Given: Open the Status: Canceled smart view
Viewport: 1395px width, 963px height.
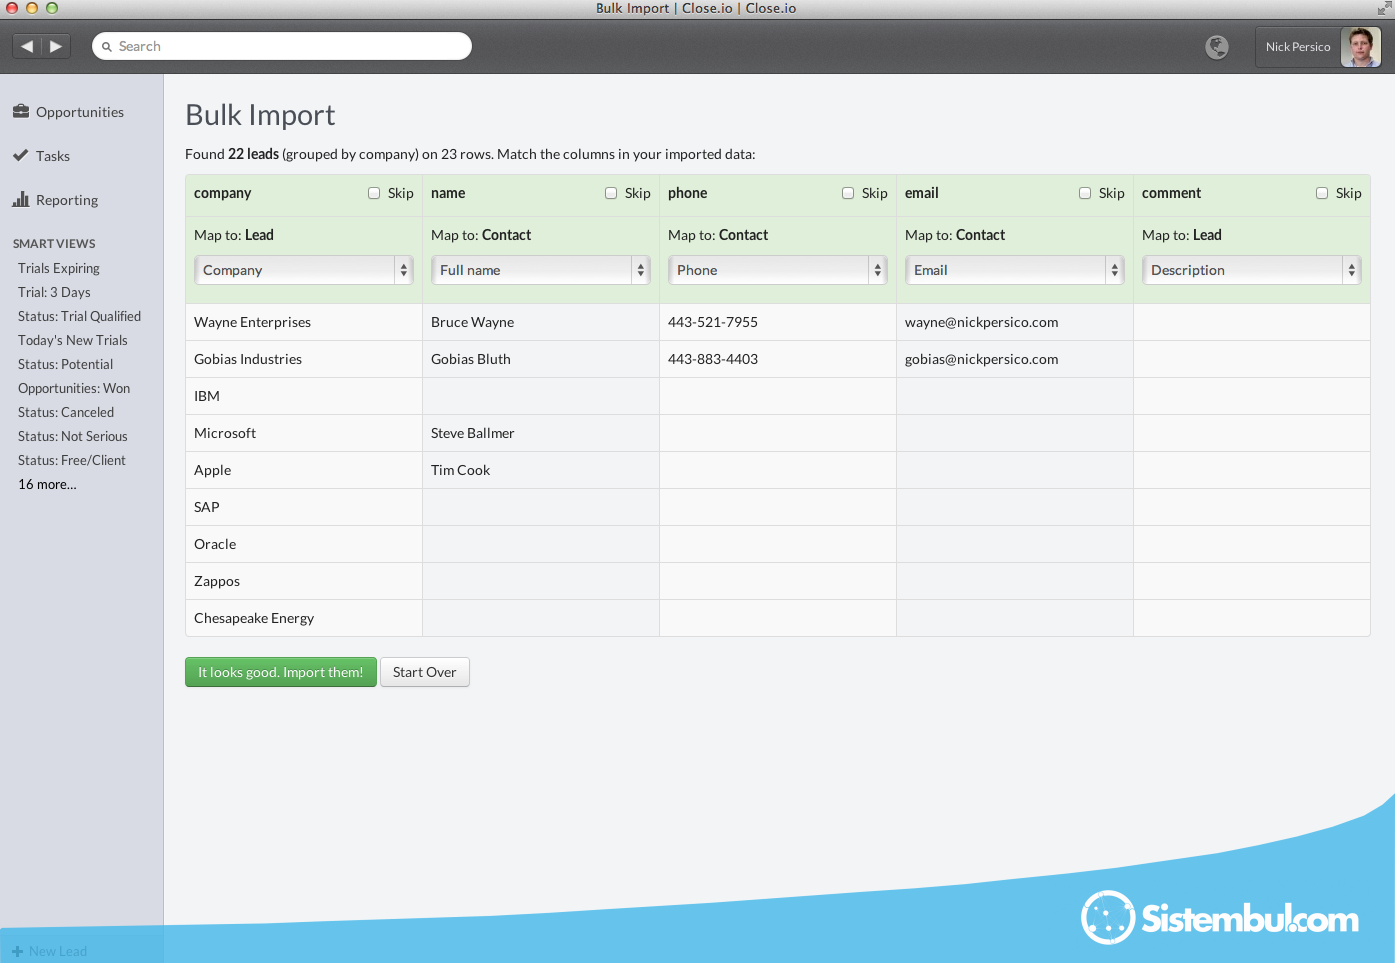Looking at the screenshot, I should [66, 412].
